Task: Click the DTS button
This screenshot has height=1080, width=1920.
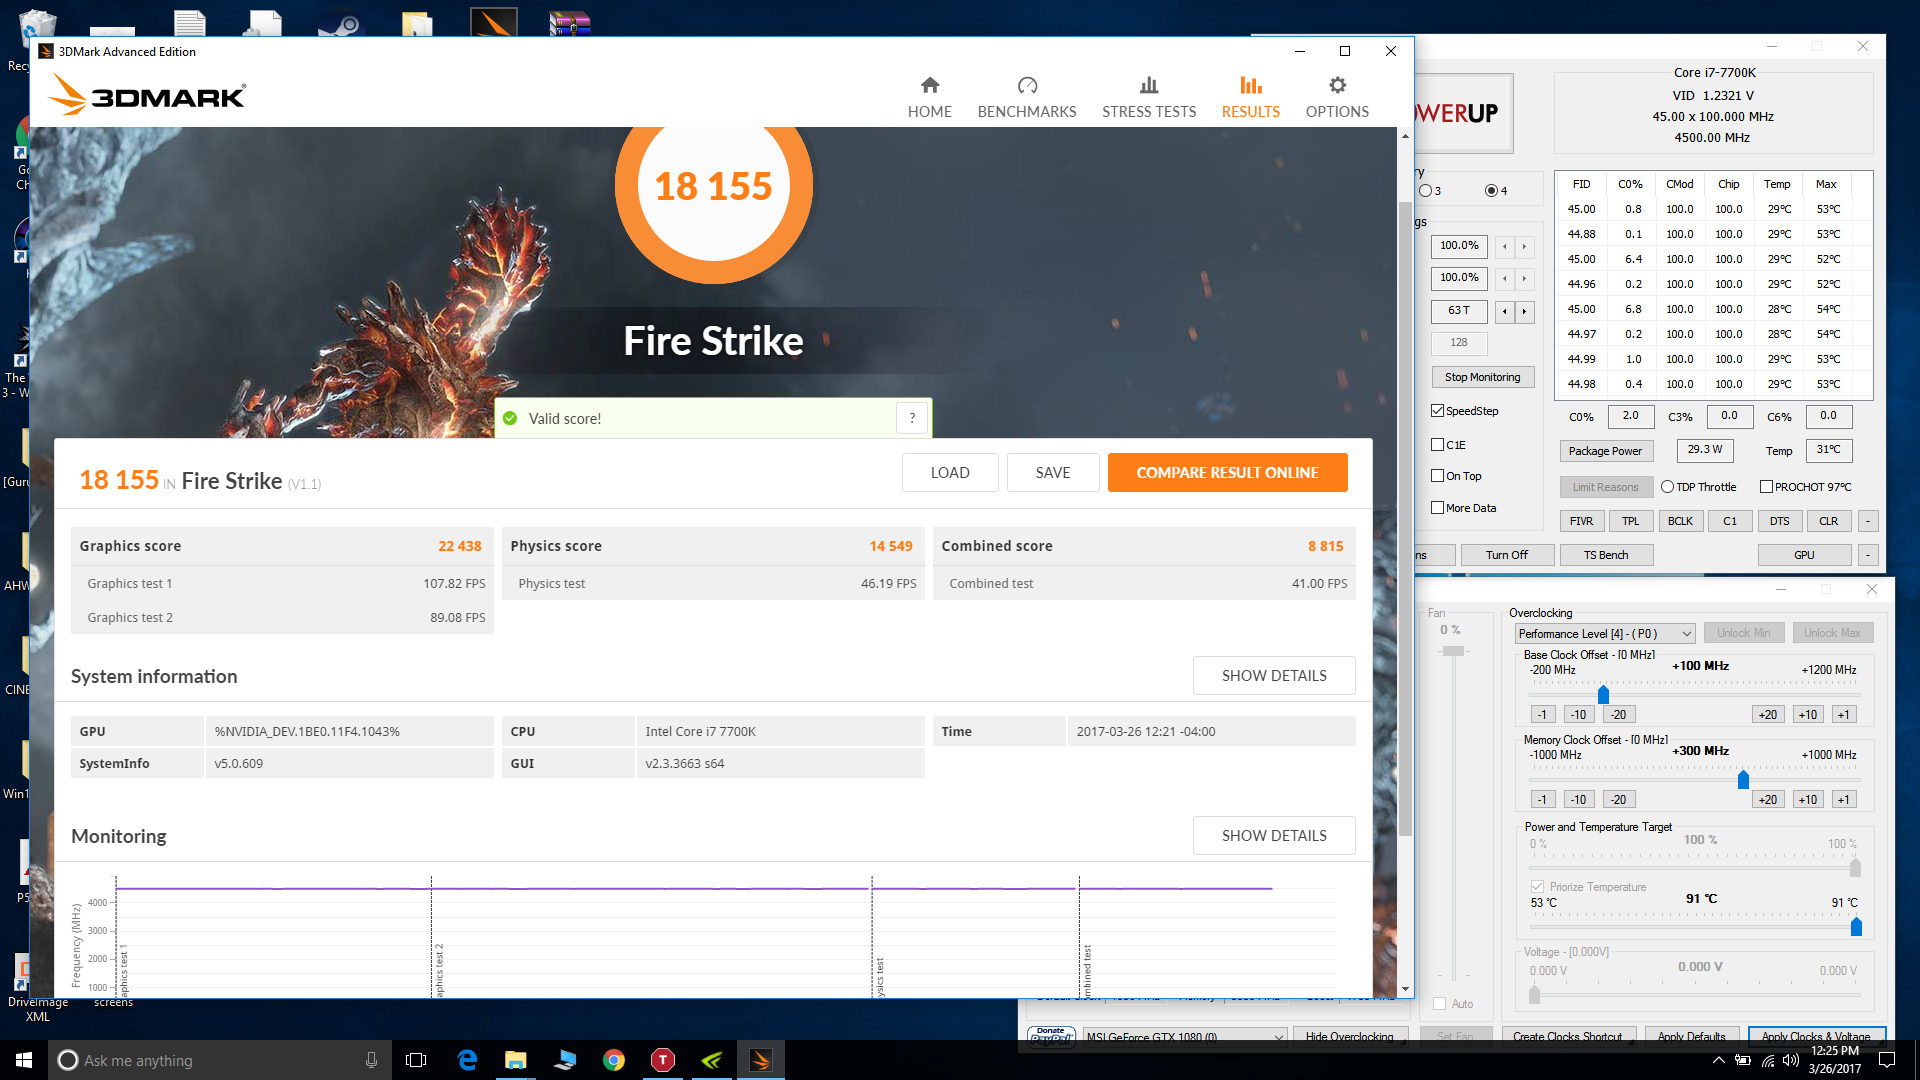Action: tap(1779, 521)
